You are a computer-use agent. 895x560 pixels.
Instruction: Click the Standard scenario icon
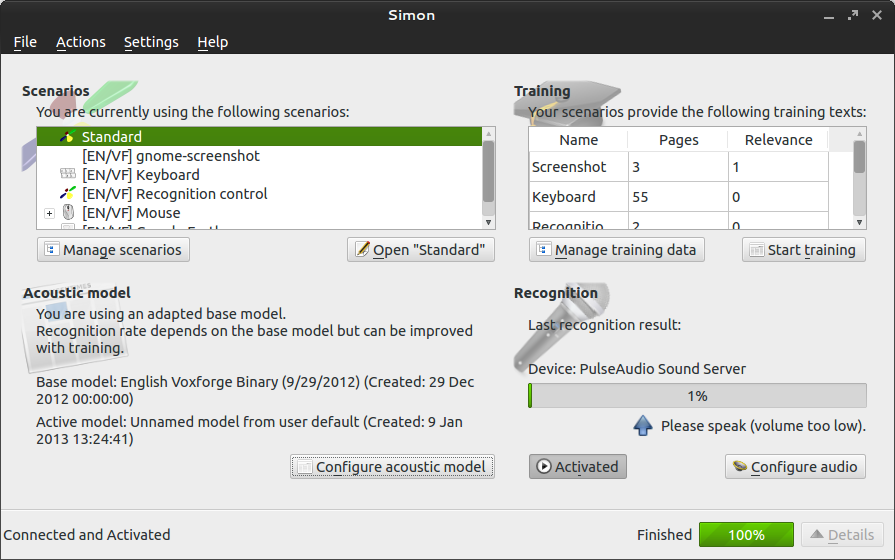coord(67,137)
